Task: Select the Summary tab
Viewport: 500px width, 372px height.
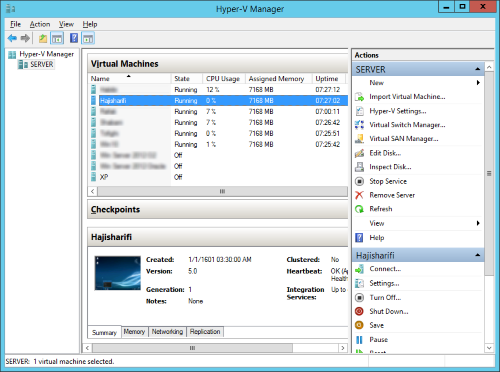Action: click(x=104, y=332)
